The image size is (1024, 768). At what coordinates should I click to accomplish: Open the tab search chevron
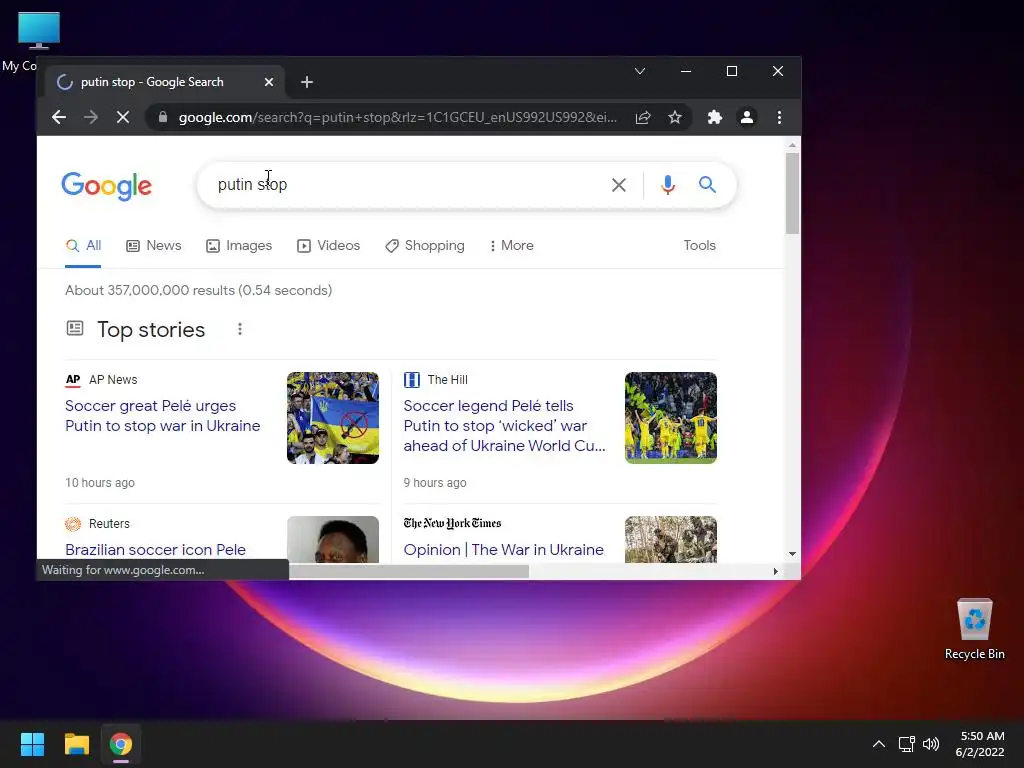click(640, 71)
